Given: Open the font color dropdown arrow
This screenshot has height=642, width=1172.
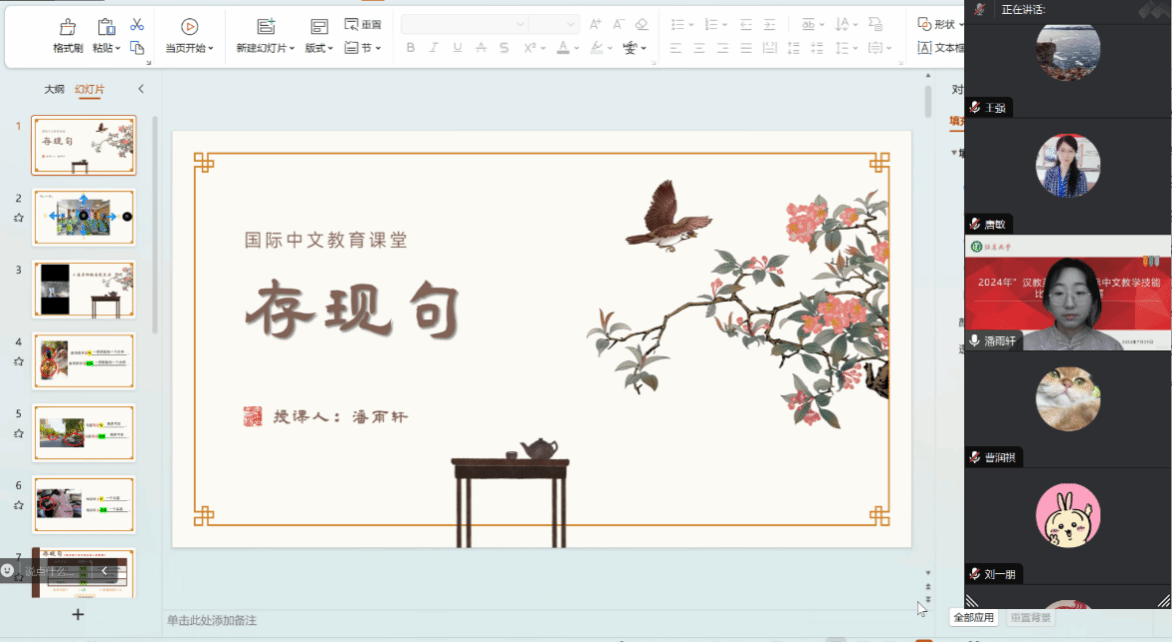Looking at the screenshot, I should pos(577,47).
